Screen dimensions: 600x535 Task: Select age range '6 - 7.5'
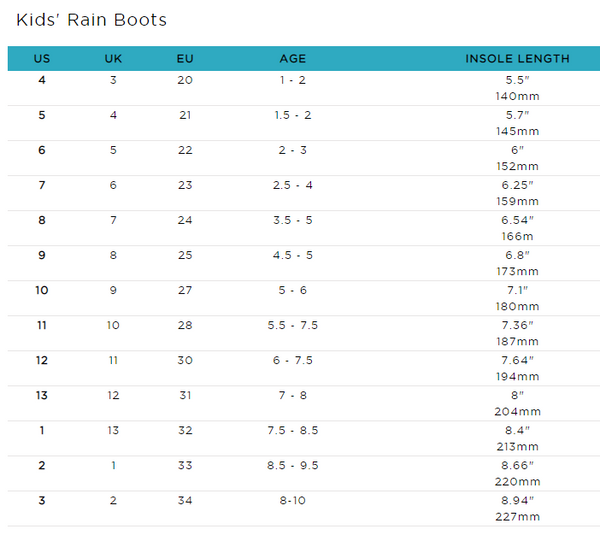[x=293, y=360]
